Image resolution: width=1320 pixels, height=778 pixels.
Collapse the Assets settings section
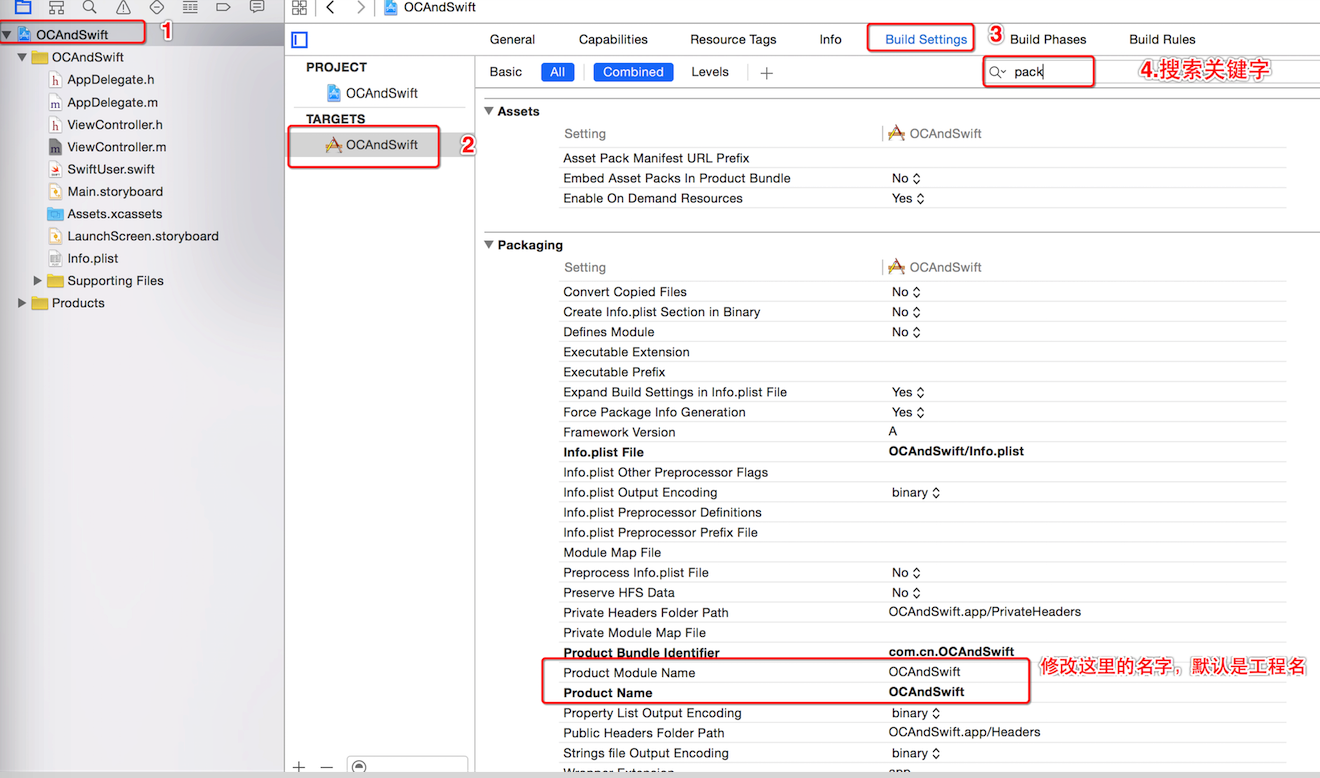click(x=489, y=111)
